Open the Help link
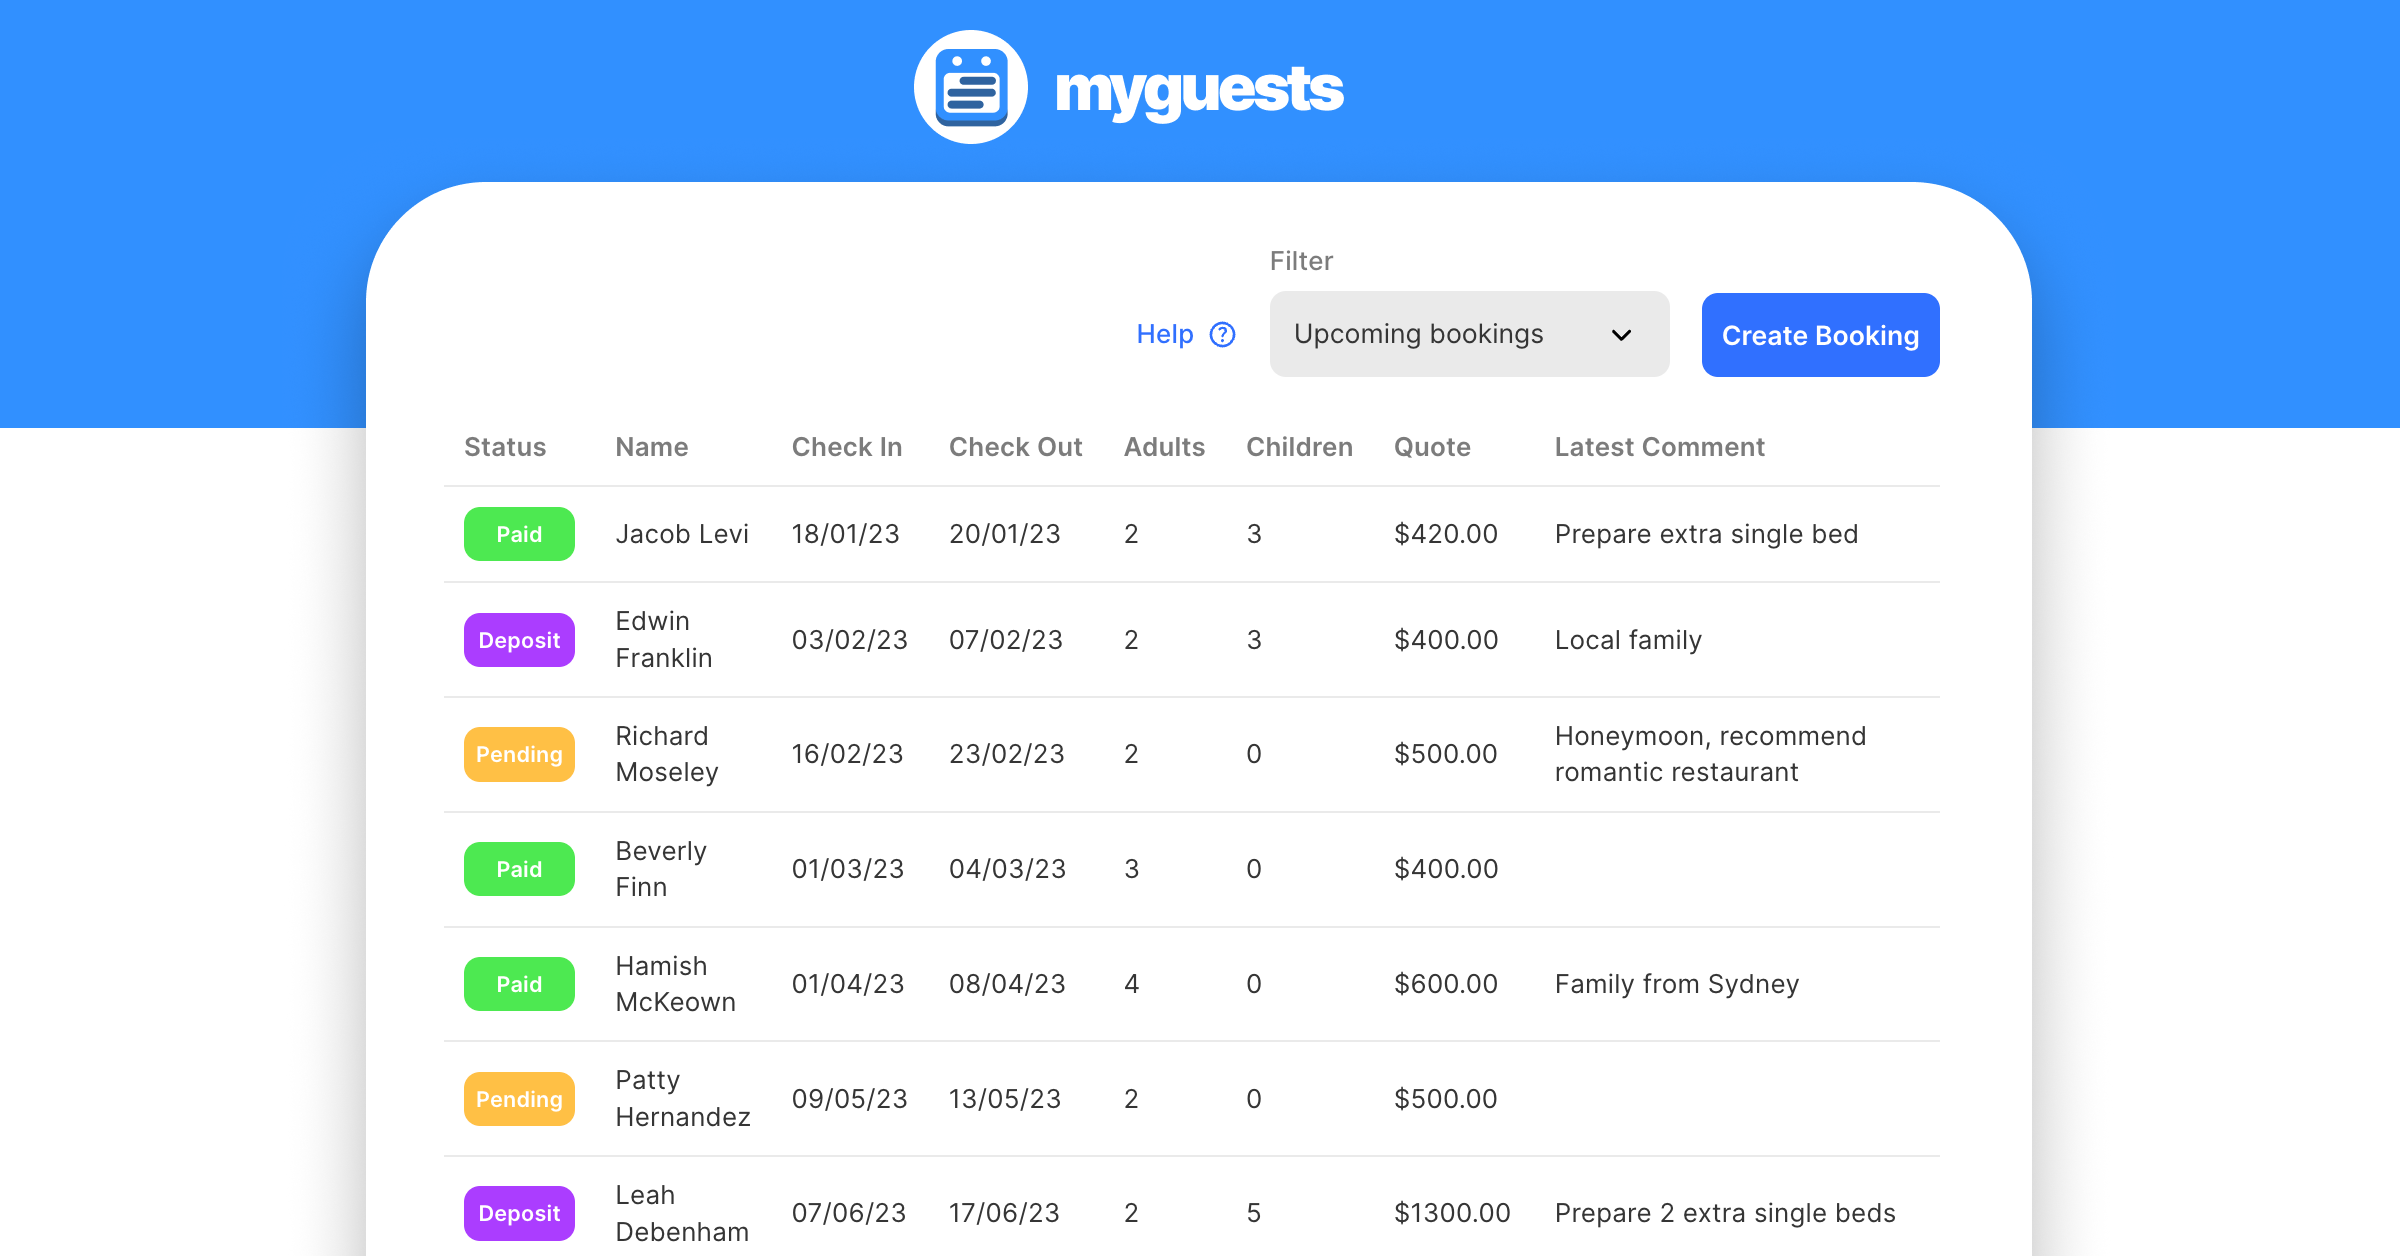This screenshot has width=2400, height=1256. click(1164, 334)
